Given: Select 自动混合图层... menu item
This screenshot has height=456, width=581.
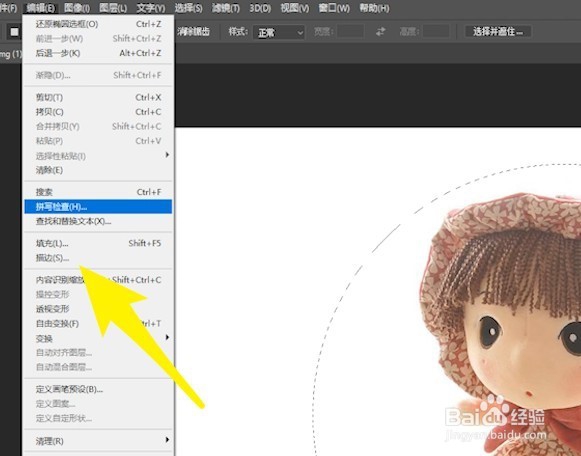Looking at the screenshot, I should 99,367.
